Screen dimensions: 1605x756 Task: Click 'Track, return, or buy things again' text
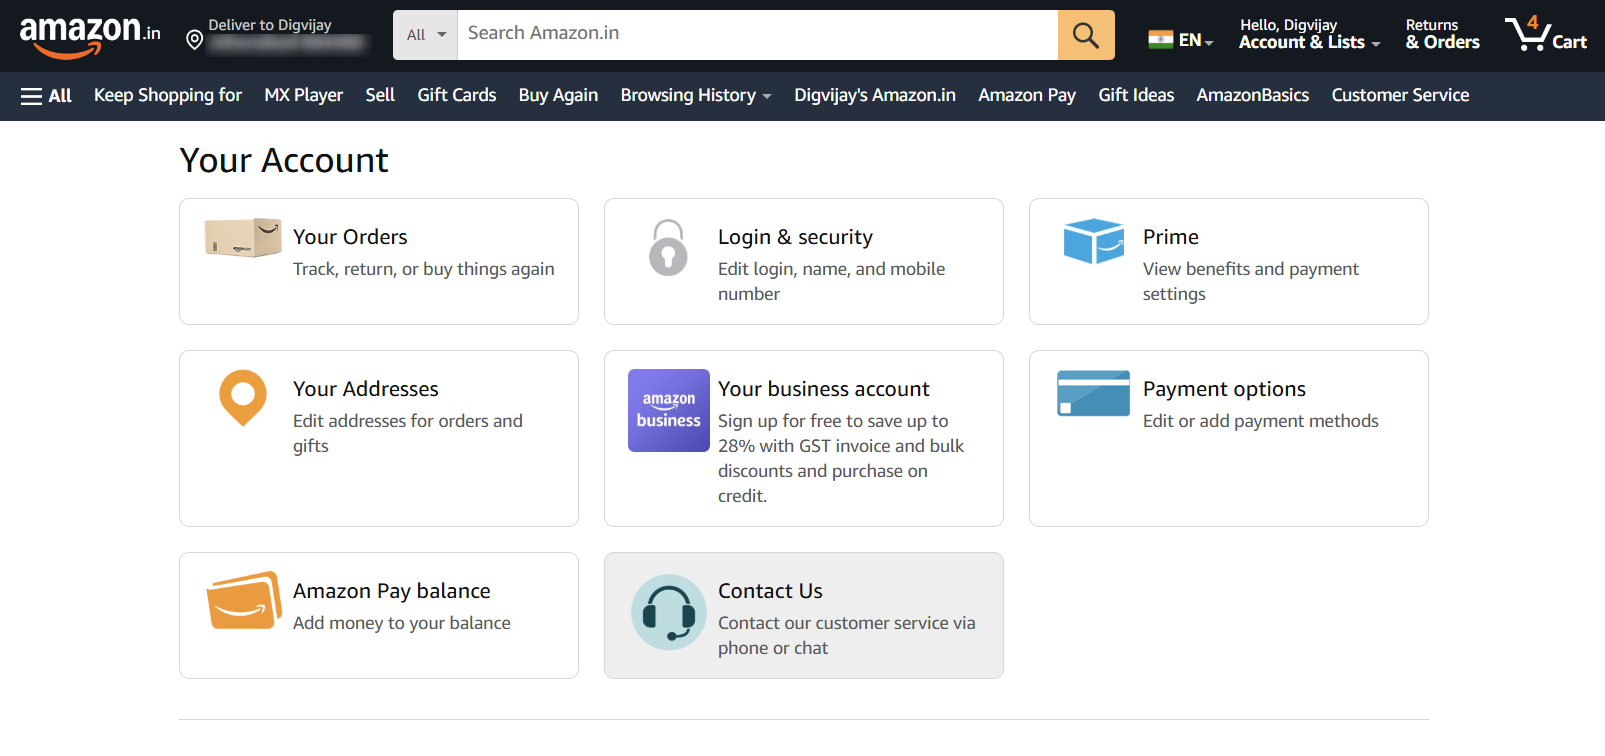coord(424,269)
